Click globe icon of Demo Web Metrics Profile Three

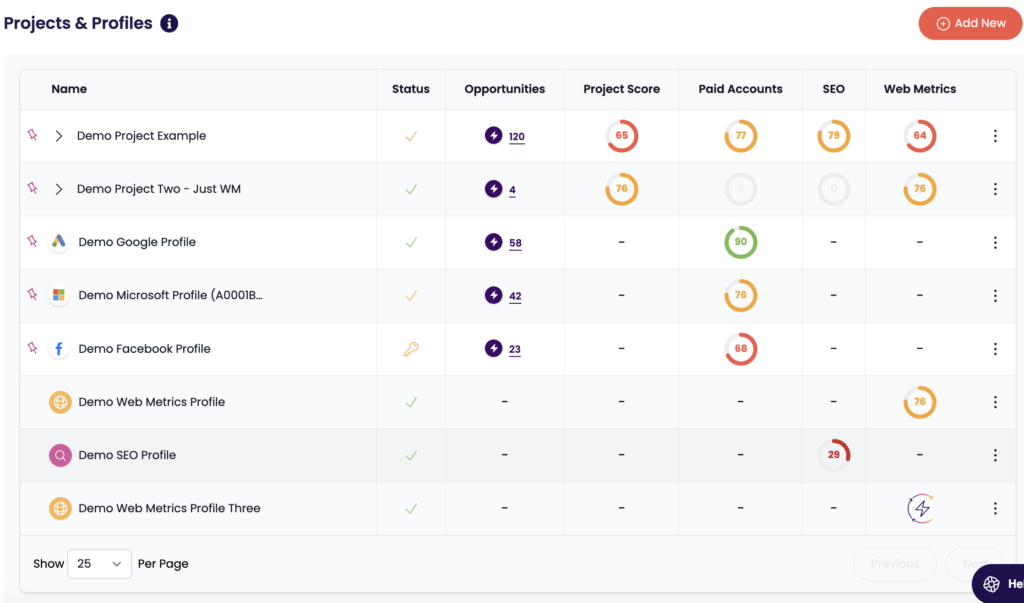point(60,508)
